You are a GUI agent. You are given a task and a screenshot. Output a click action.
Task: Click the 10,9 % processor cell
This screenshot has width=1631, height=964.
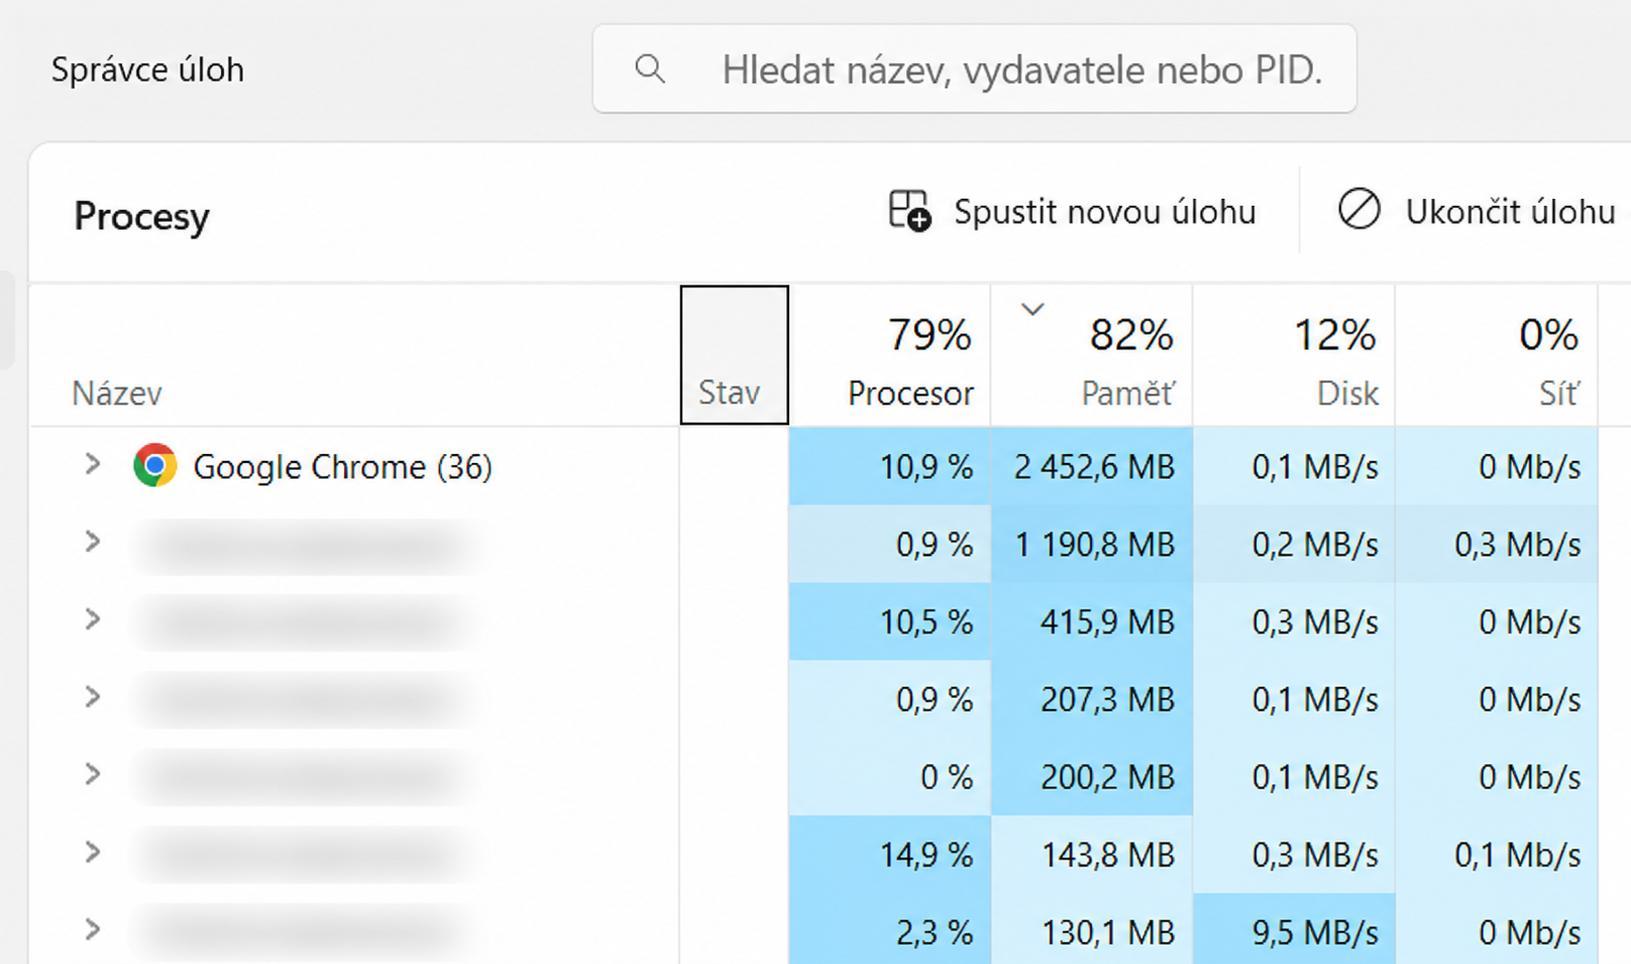pos(890,466)
